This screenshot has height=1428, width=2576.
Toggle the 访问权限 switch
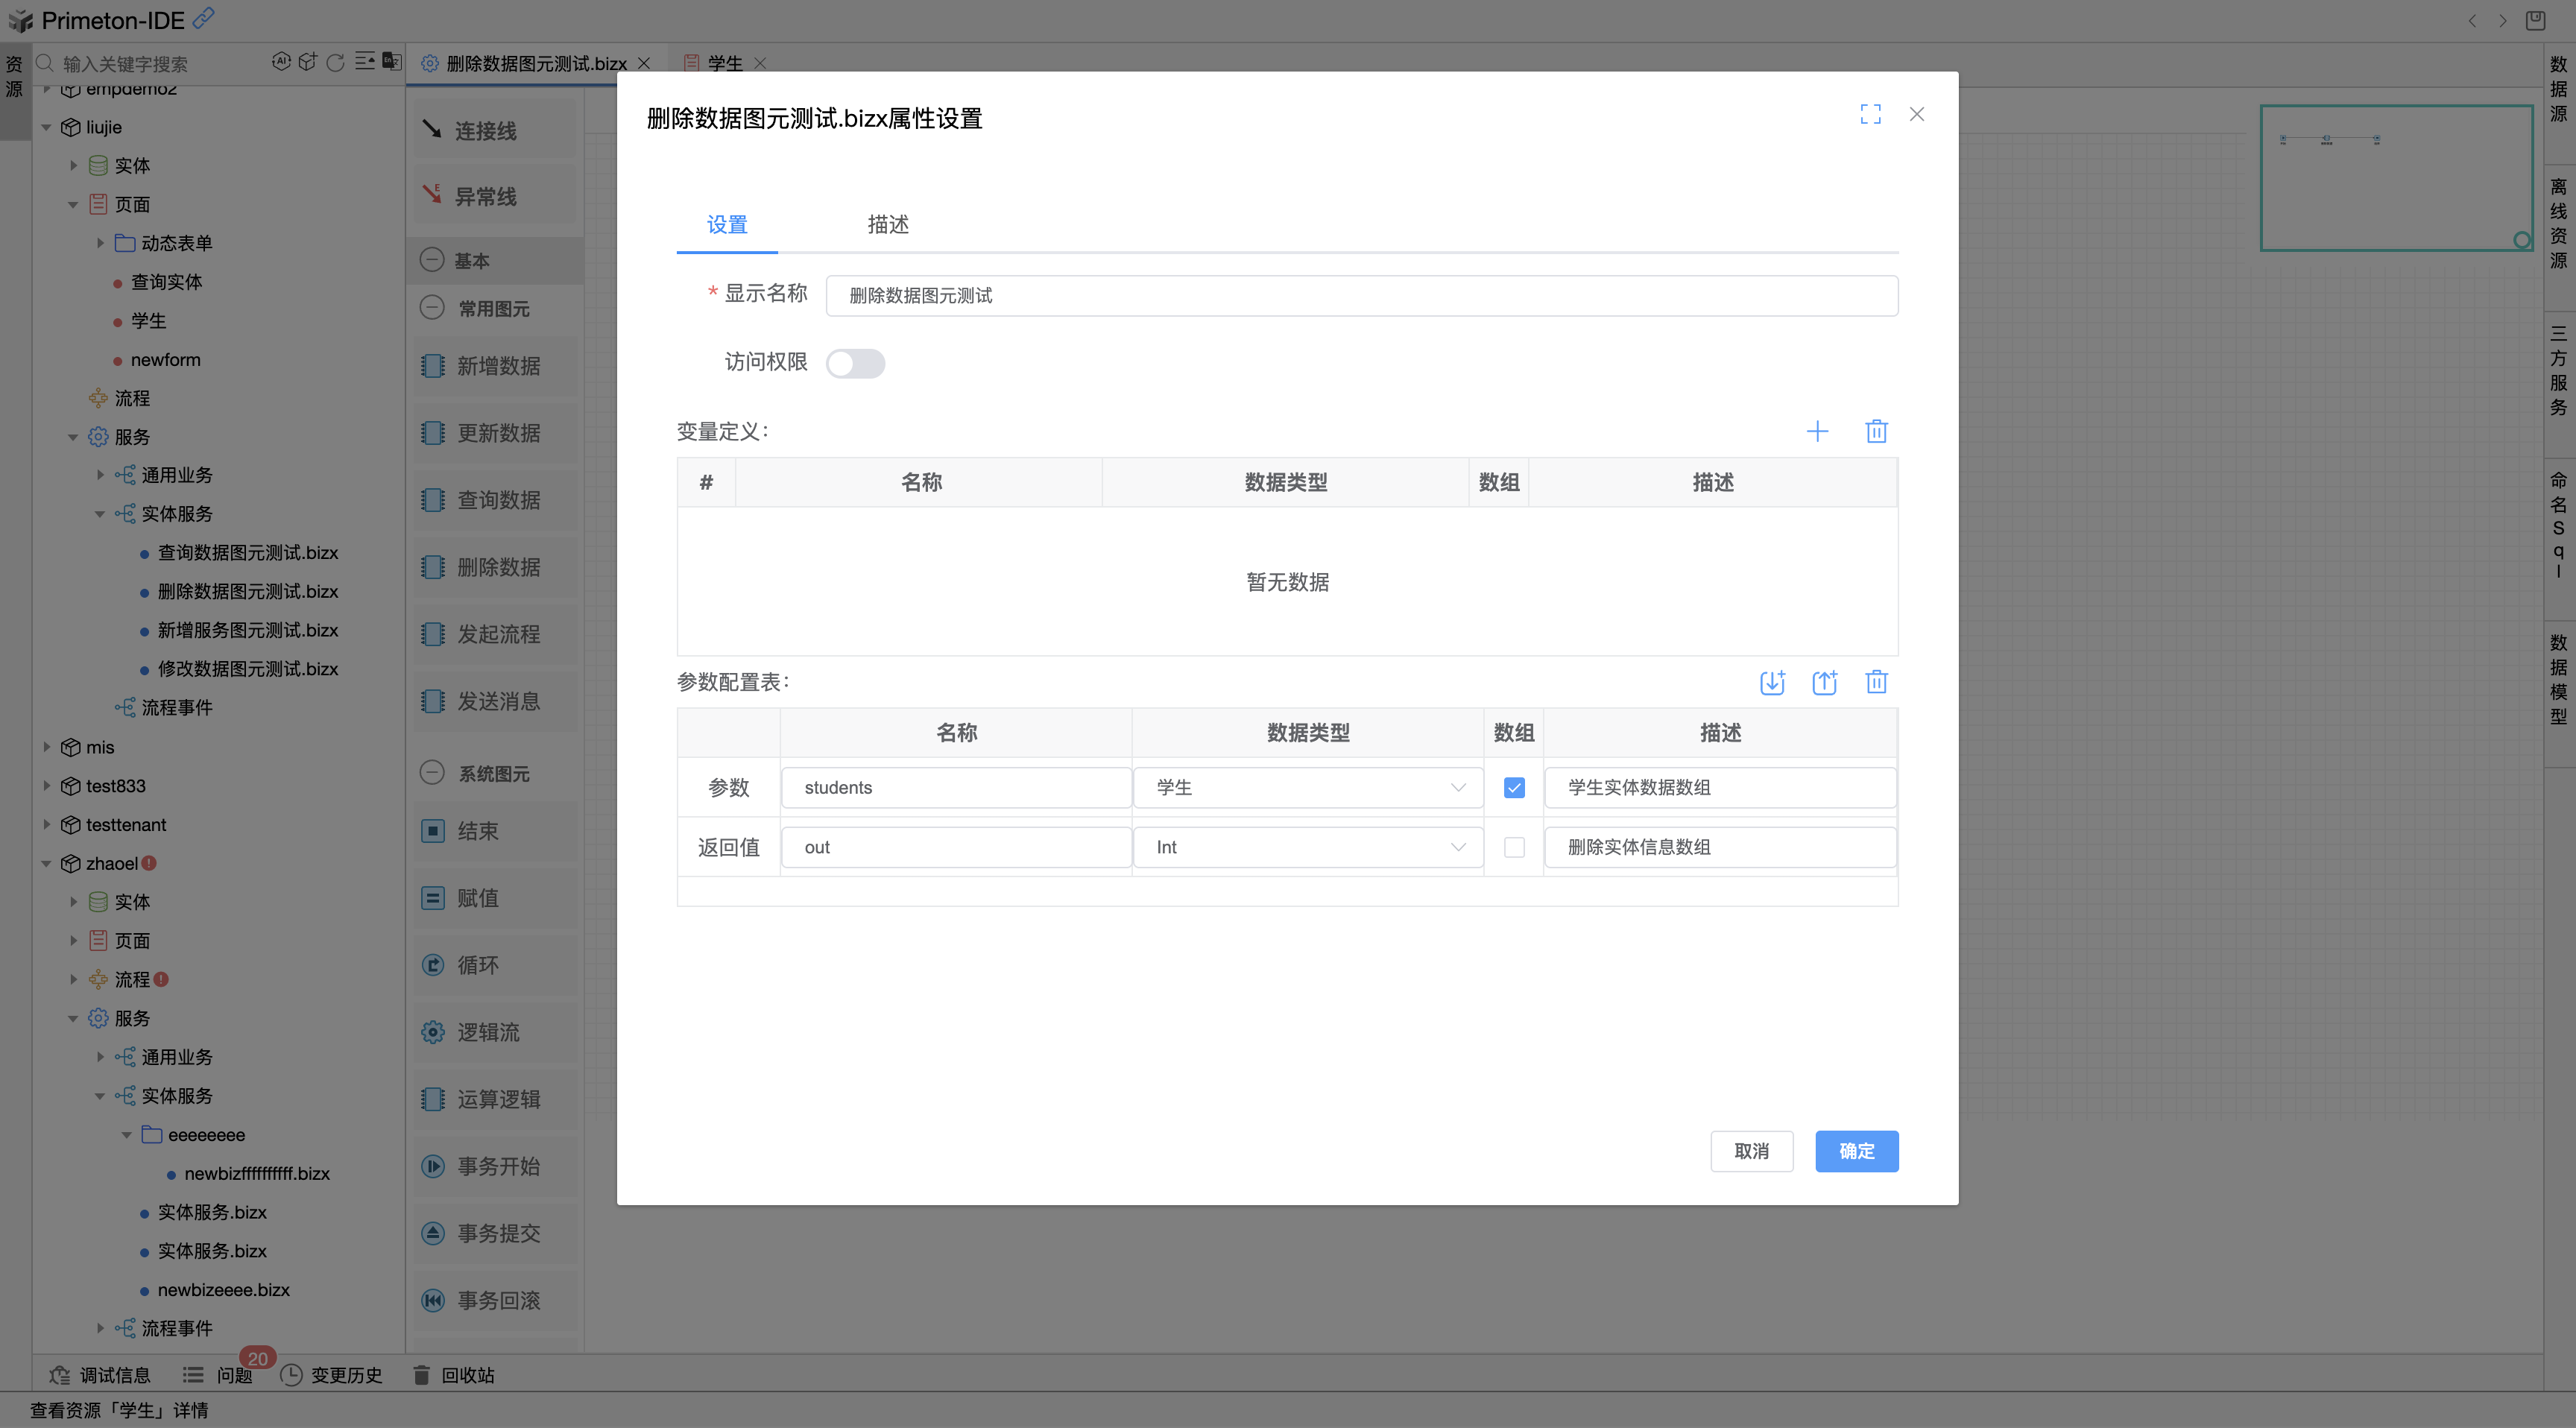point(856,362)
